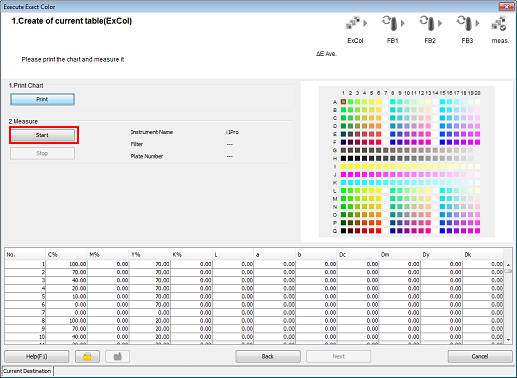Image resolution: width=517 pixels, height=378 pixels.
Task: Click the C% column header
Action: (66, 254)
